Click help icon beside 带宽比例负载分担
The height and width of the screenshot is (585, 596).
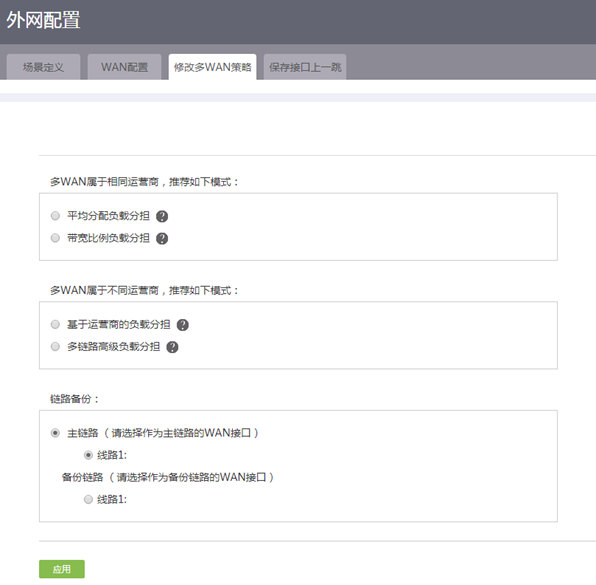click(x=162, y=238)
